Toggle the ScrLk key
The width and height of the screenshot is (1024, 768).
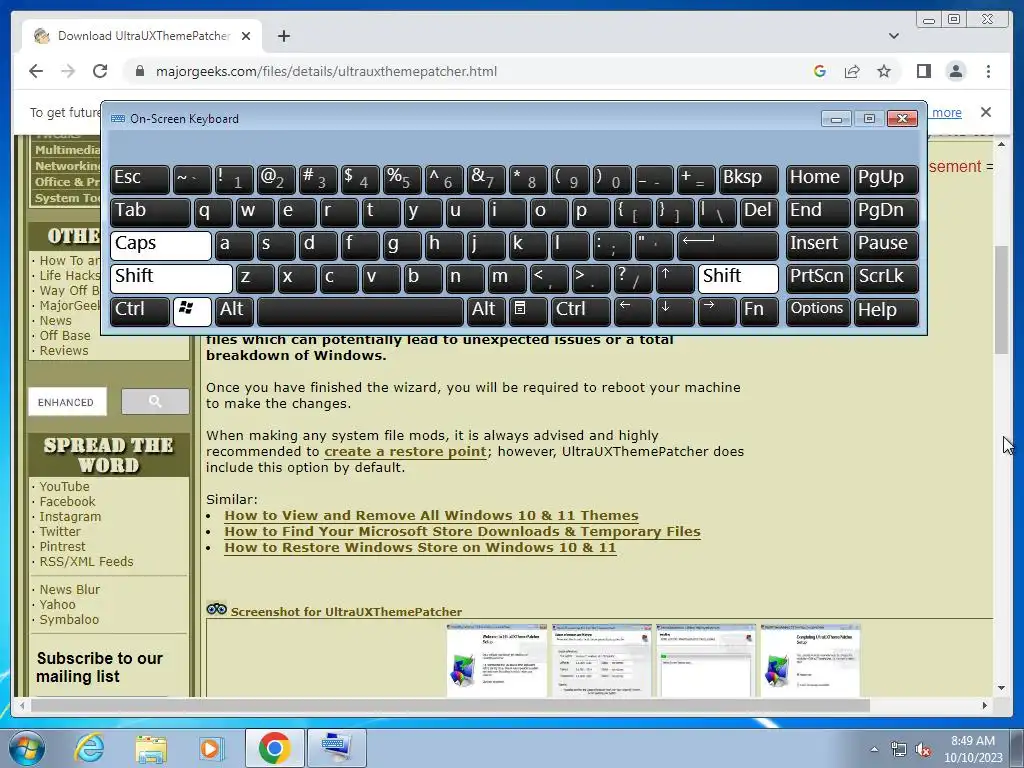(886, 278)
